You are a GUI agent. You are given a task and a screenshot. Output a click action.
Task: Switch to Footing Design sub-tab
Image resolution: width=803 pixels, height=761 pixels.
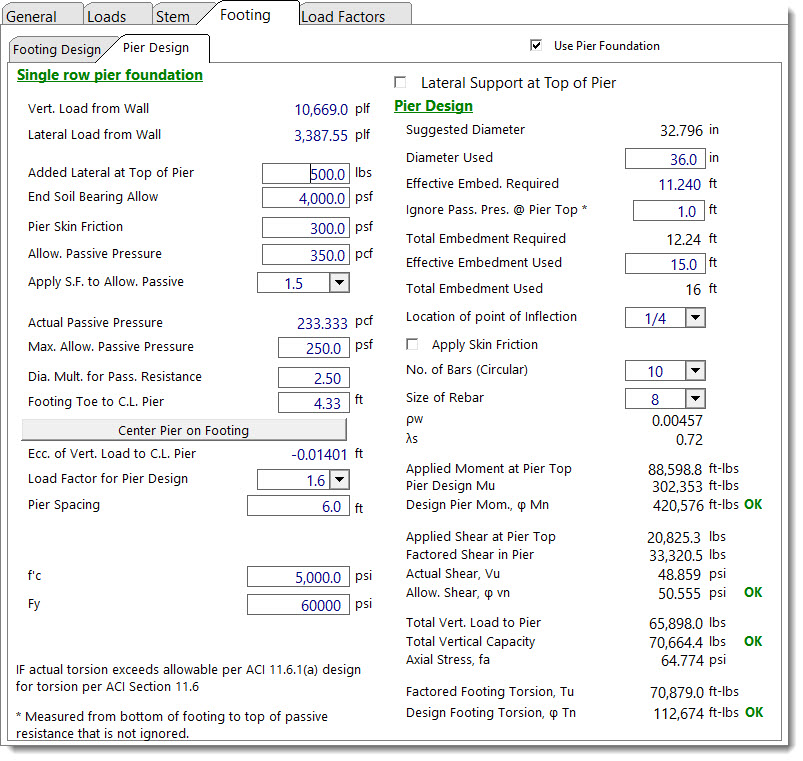point(57,49)
